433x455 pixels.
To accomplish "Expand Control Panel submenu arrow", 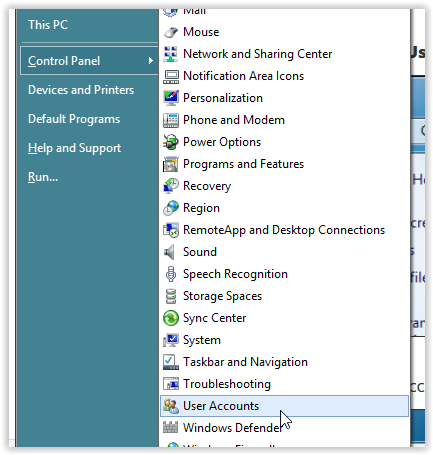I will point(151,61).
